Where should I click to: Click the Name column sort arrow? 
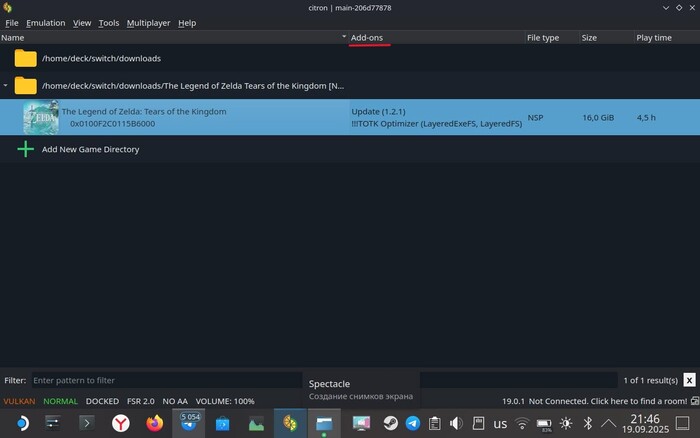[x=344, y=38]
